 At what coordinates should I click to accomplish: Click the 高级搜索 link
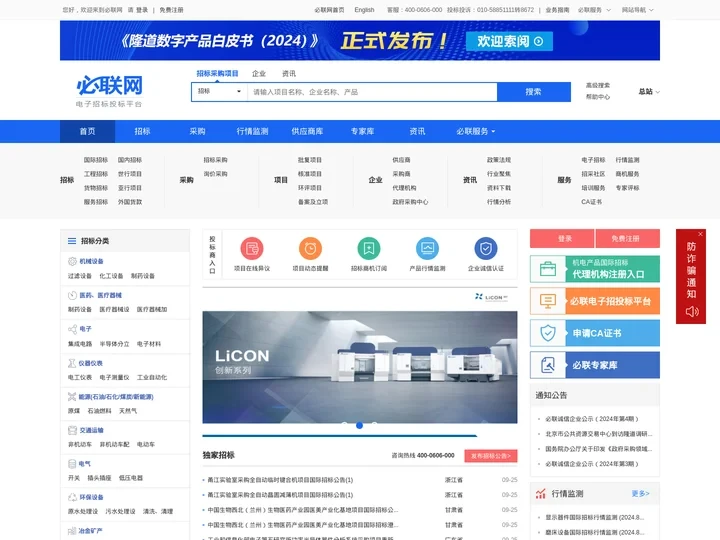[x=597, y=85]
